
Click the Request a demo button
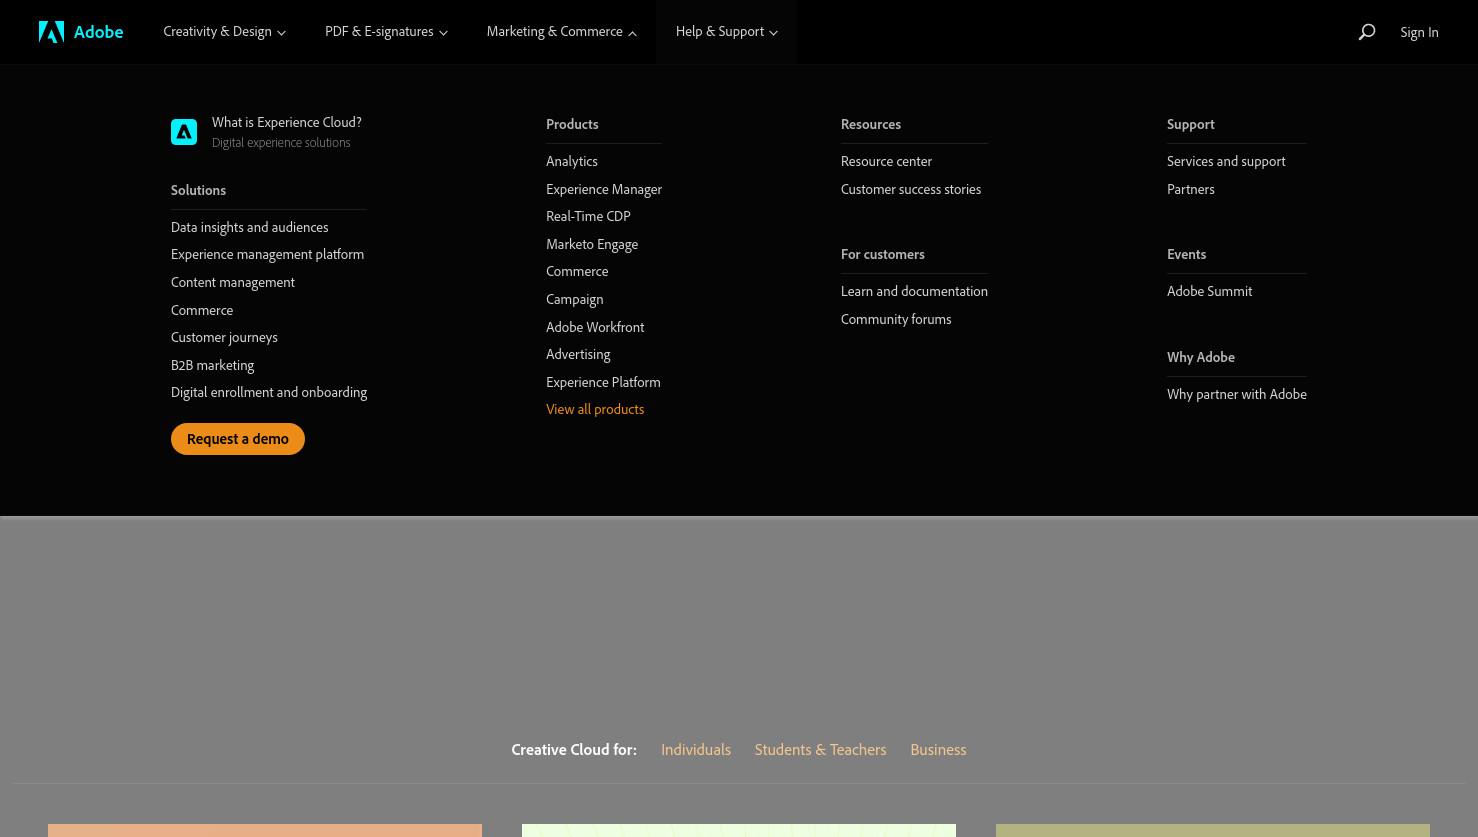[x=238, y=439]
